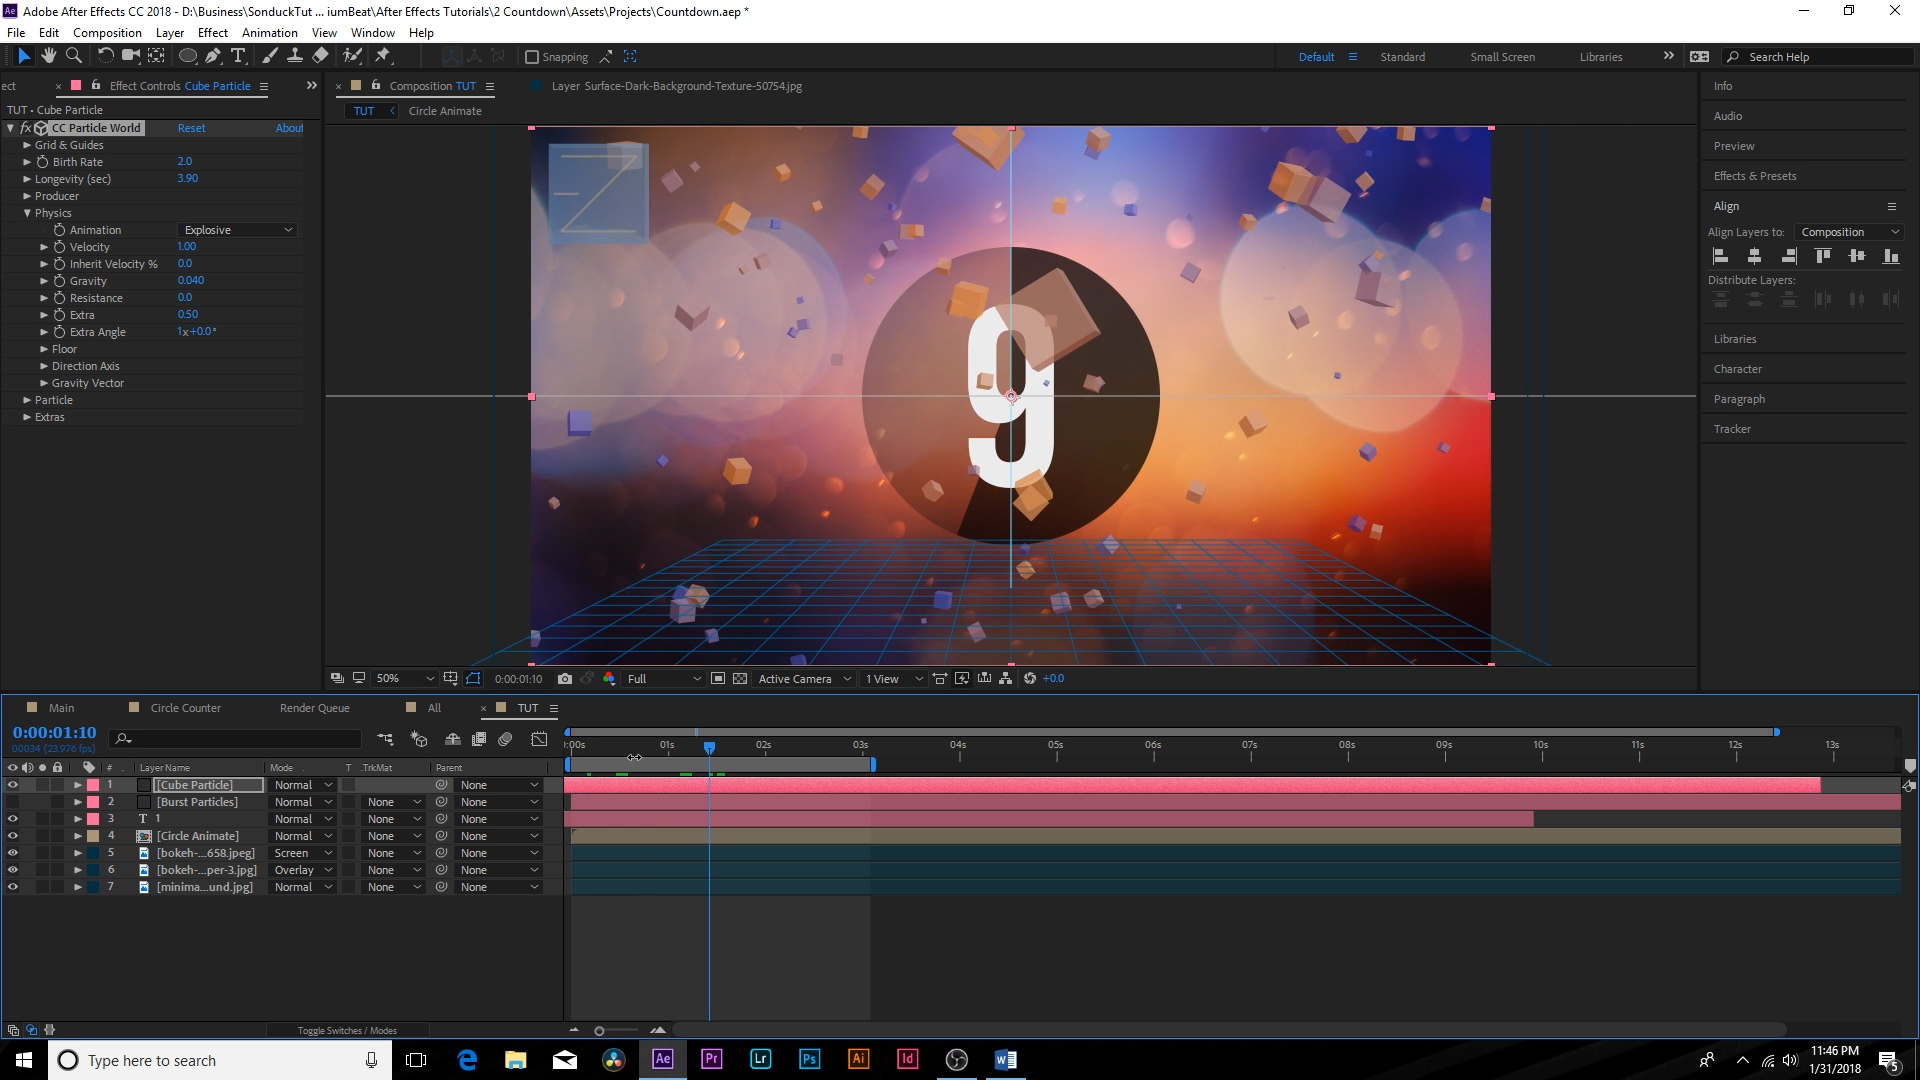Select the Hand tool in the toolbar
This screenshot has height=1080, width=1920.
click(48, 56)
